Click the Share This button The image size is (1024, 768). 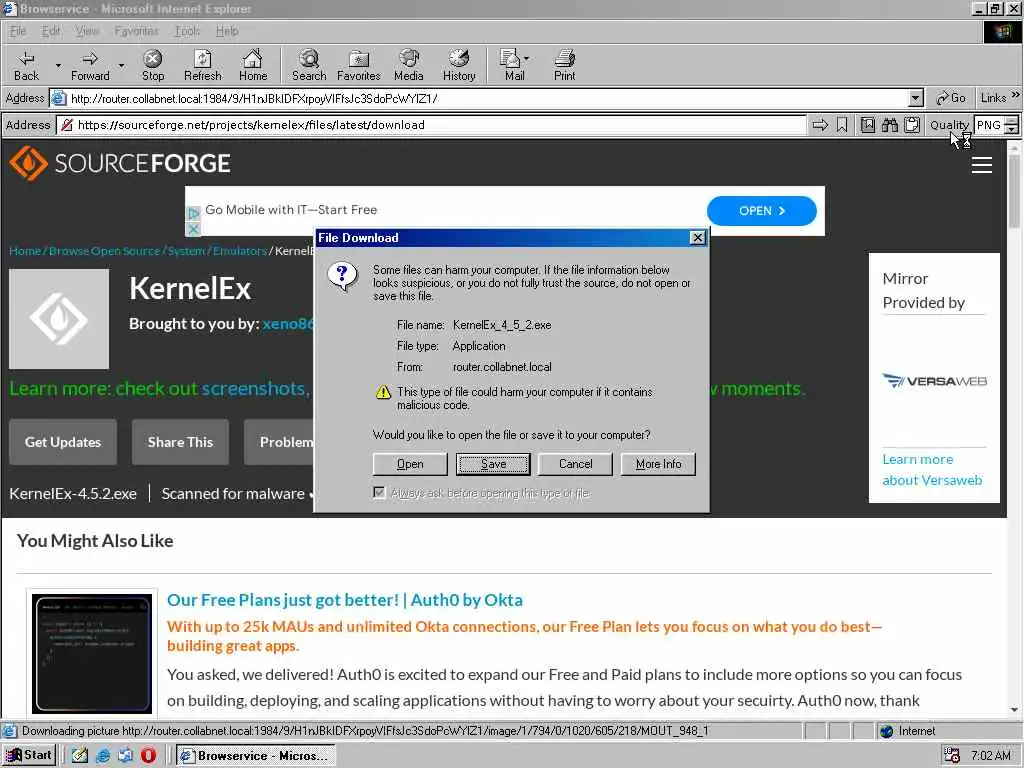(180, 442)
